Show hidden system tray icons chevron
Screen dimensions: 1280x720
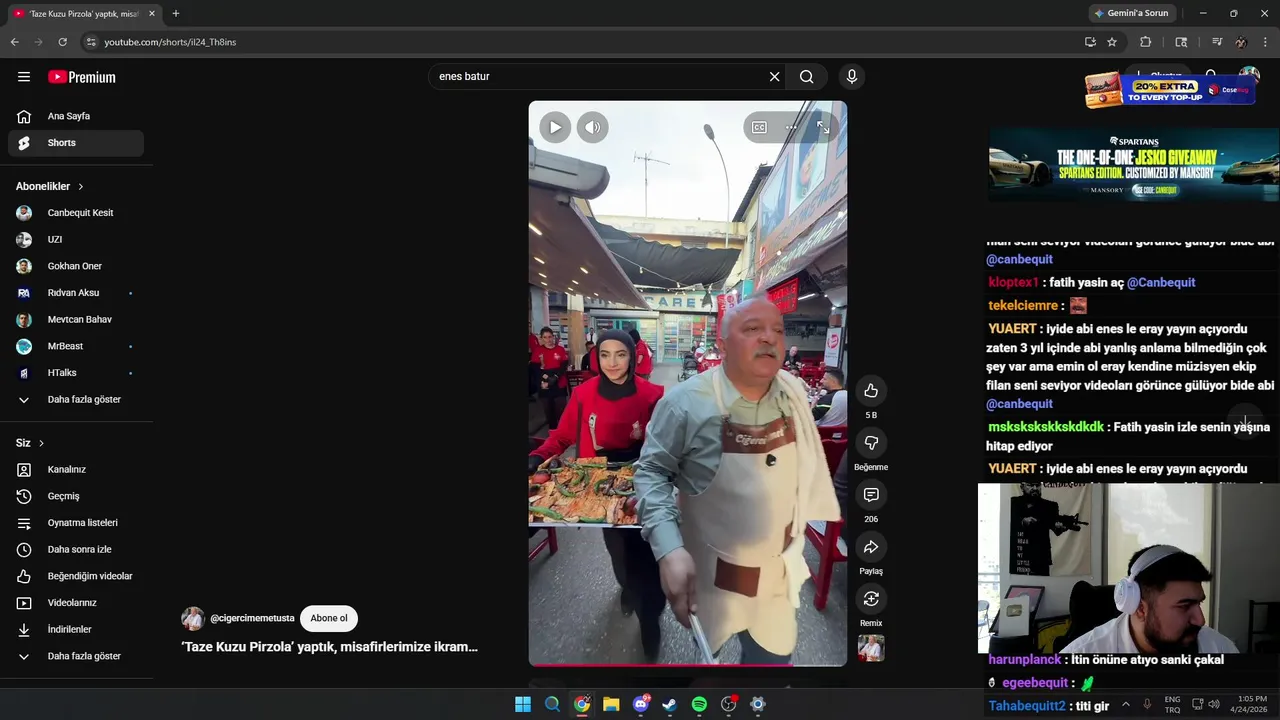coord(1126,704)
